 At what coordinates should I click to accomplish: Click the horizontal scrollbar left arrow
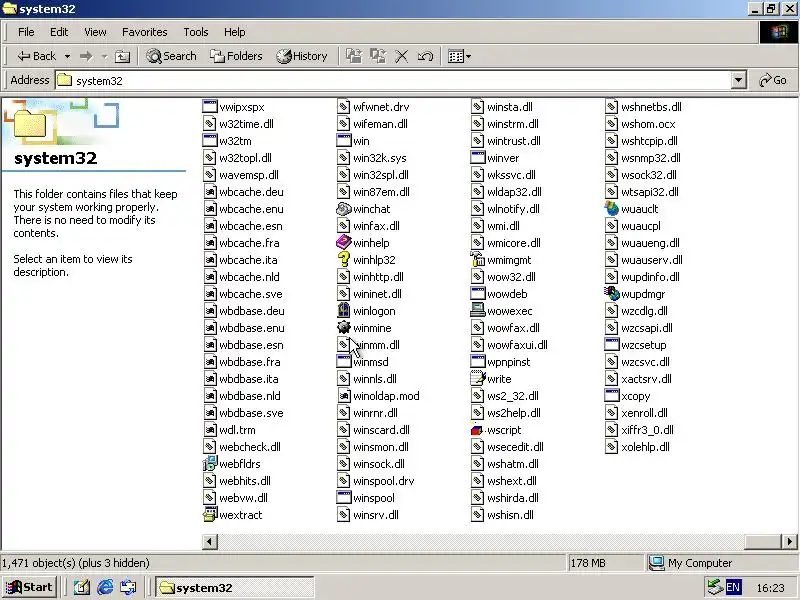(210, 541)
